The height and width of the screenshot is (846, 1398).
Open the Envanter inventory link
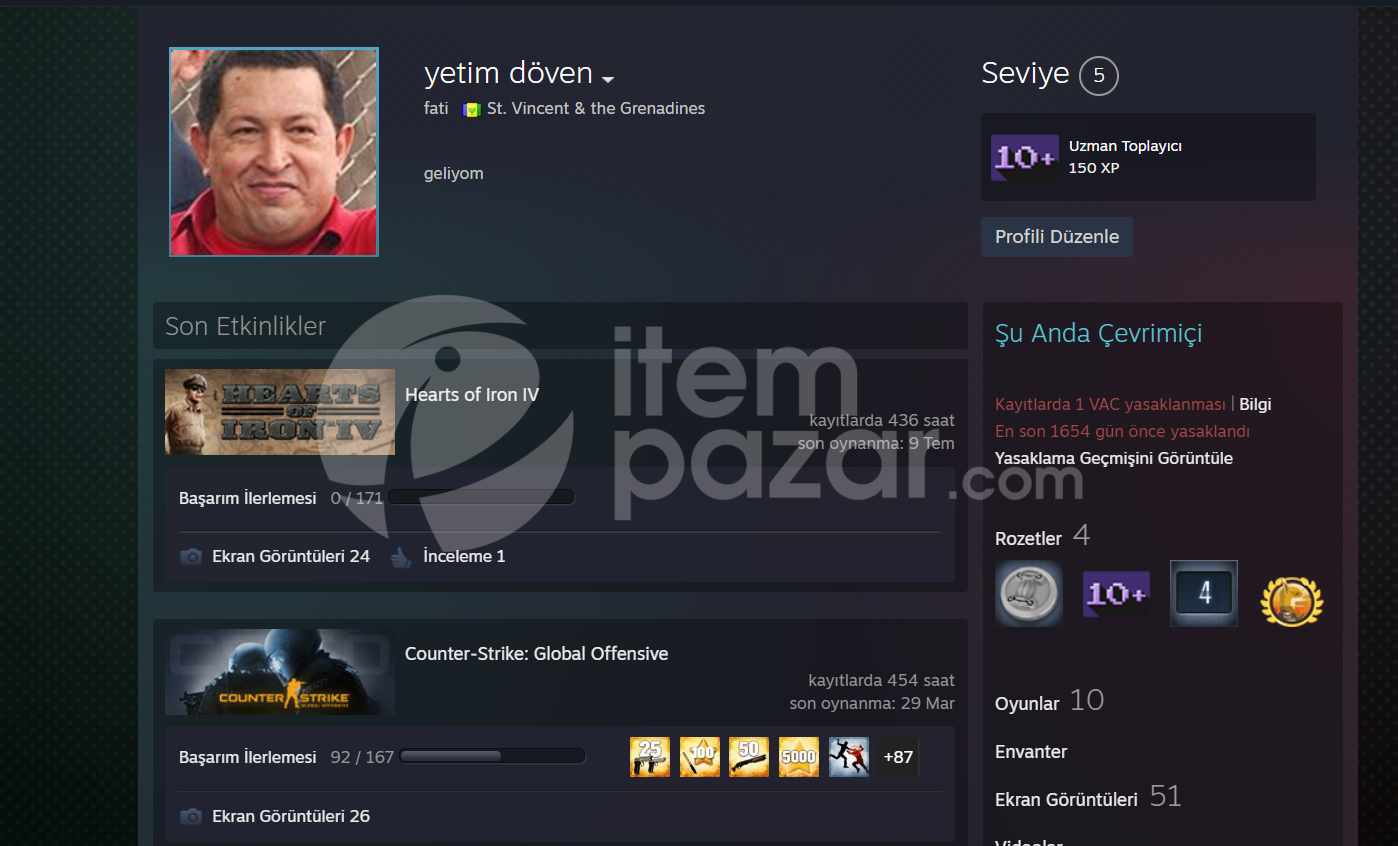coord(1031,751)
